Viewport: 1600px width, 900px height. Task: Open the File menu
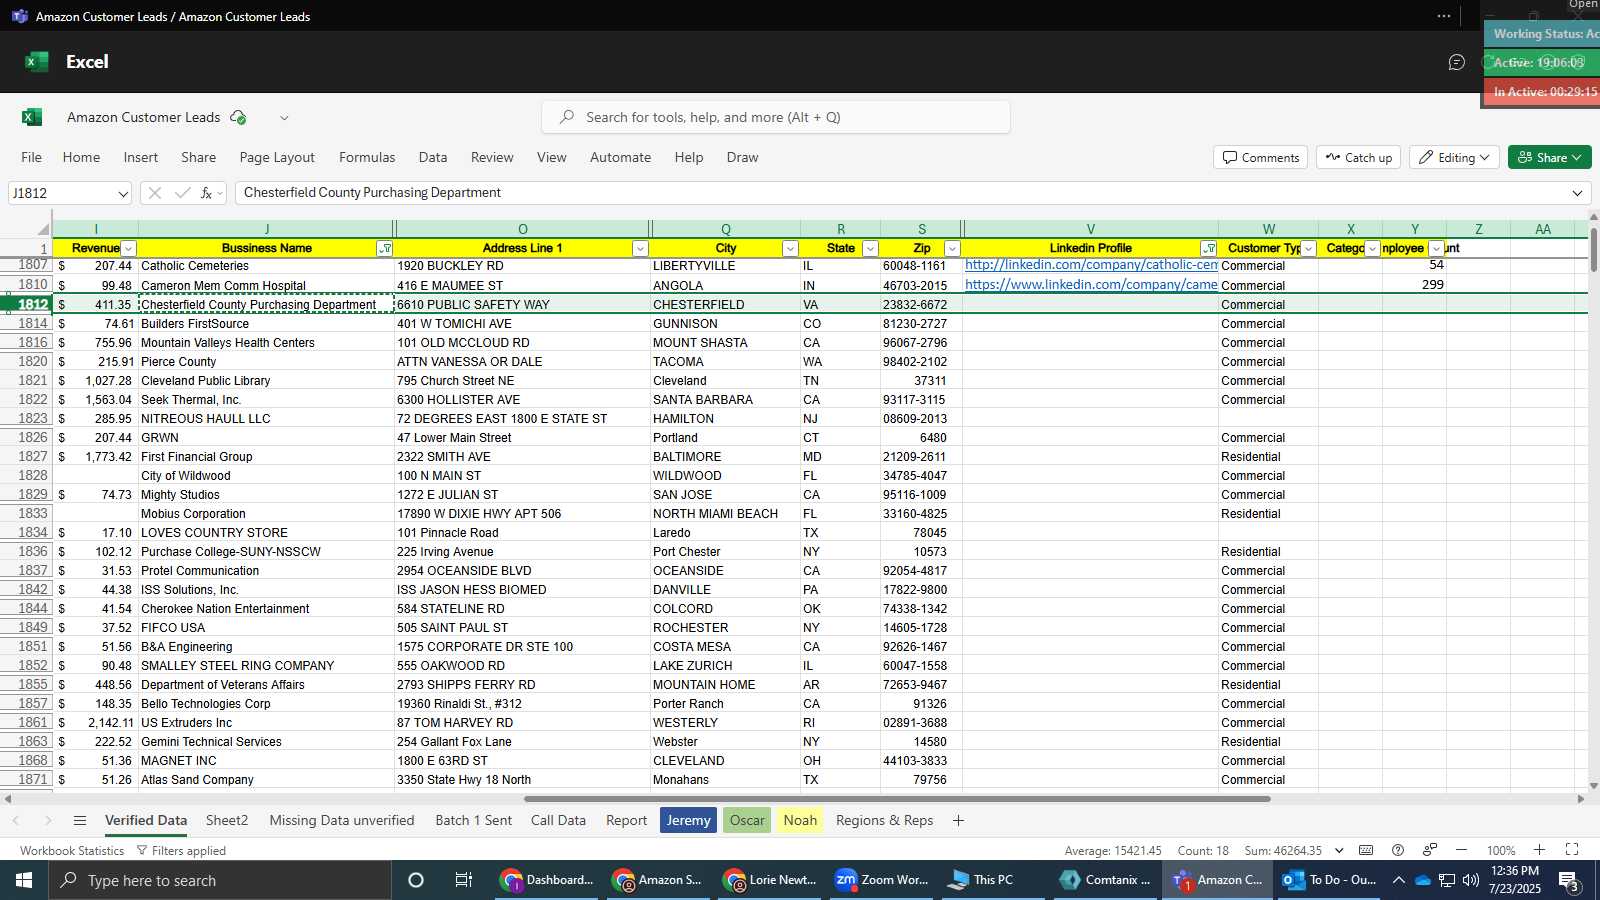click(32, 157)
